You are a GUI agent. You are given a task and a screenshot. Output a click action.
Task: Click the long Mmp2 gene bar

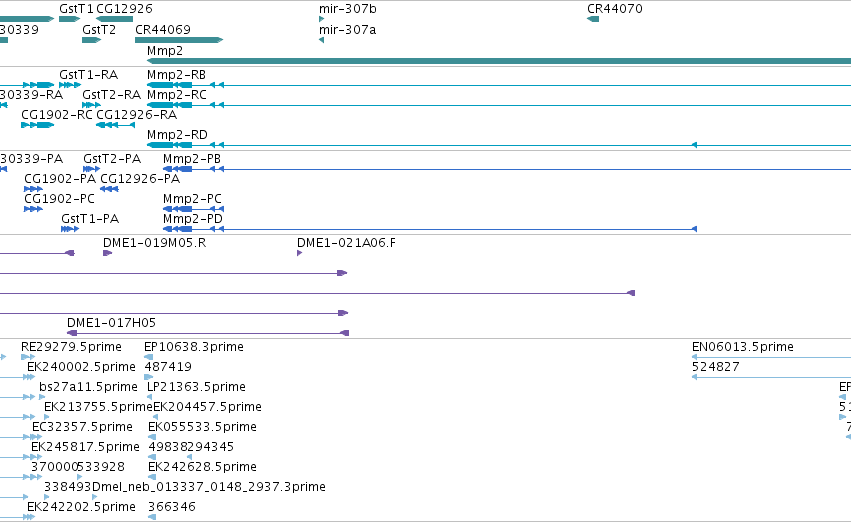pyautogui.click(x=499, y=61)
